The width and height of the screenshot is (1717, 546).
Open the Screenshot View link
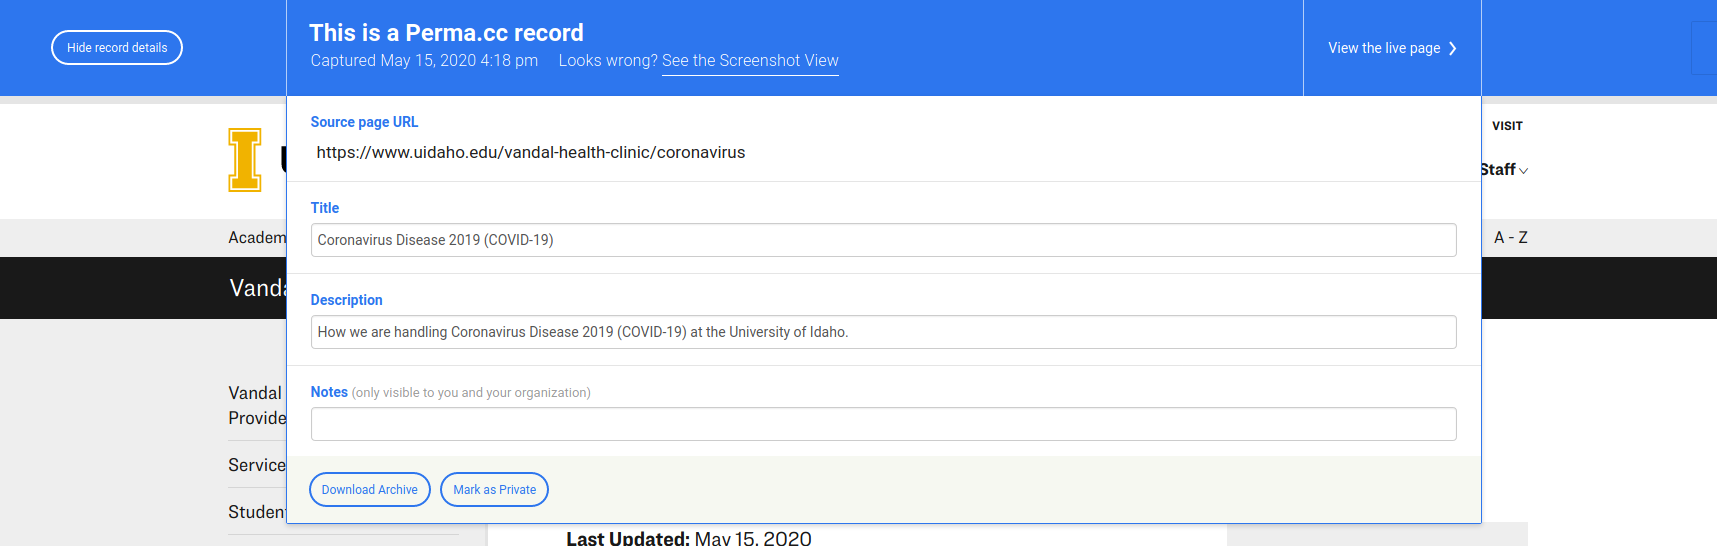pyautogui.click(x=750, y=61)
